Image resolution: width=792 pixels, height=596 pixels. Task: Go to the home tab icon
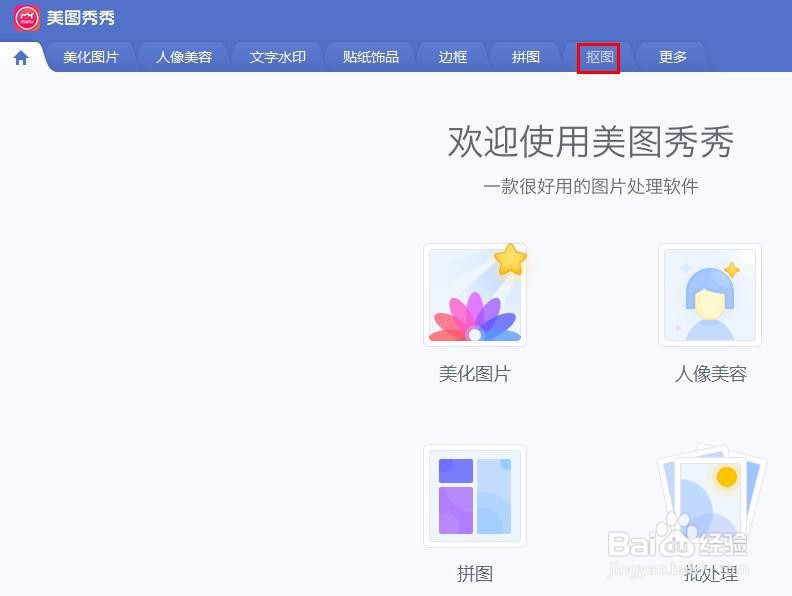[x=21, y=58]
